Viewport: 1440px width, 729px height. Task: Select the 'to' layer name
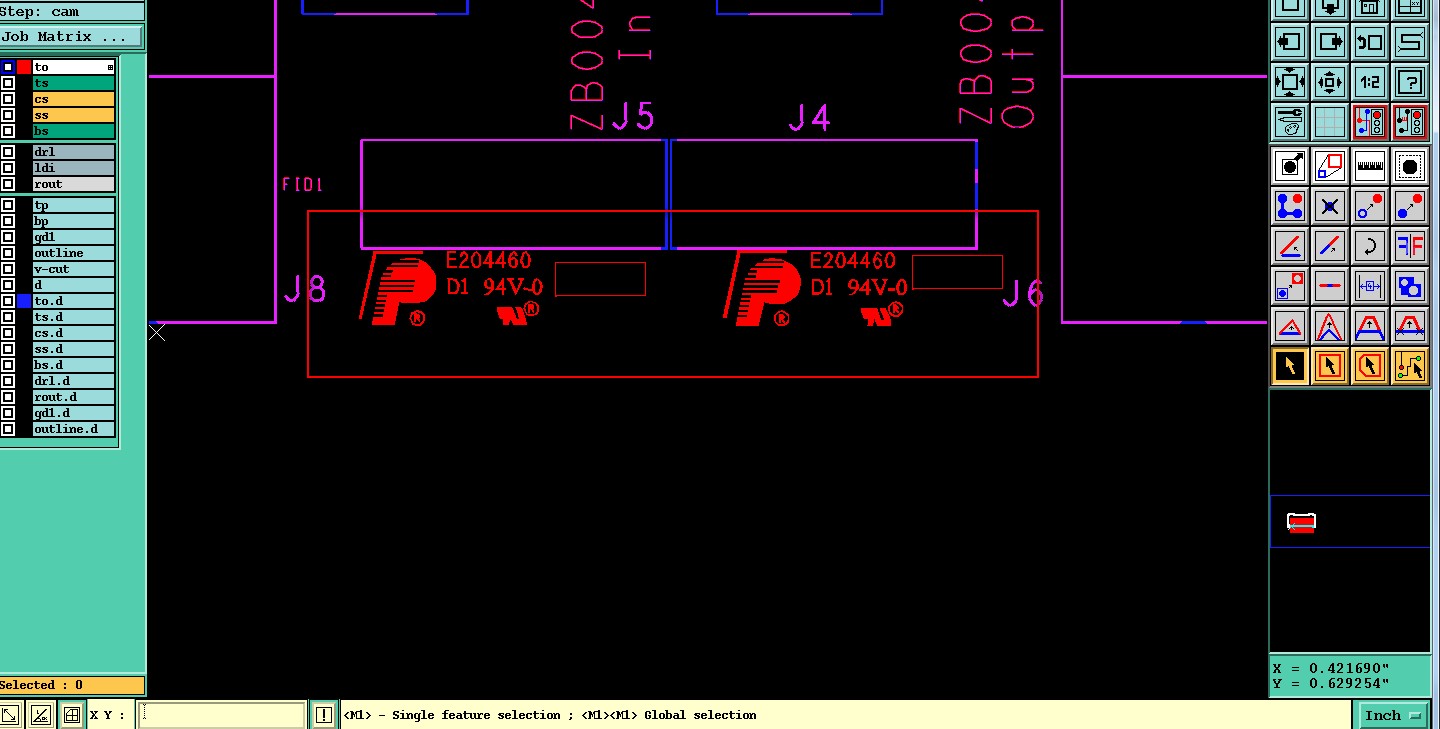[x=74, y=67]
